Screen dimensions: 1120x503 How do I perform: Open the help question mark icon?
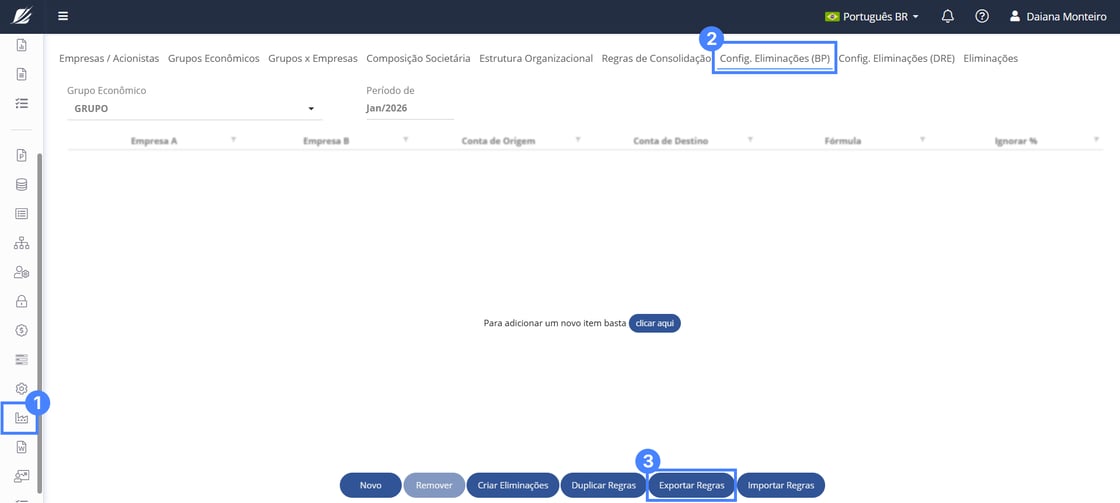(982, 16)
